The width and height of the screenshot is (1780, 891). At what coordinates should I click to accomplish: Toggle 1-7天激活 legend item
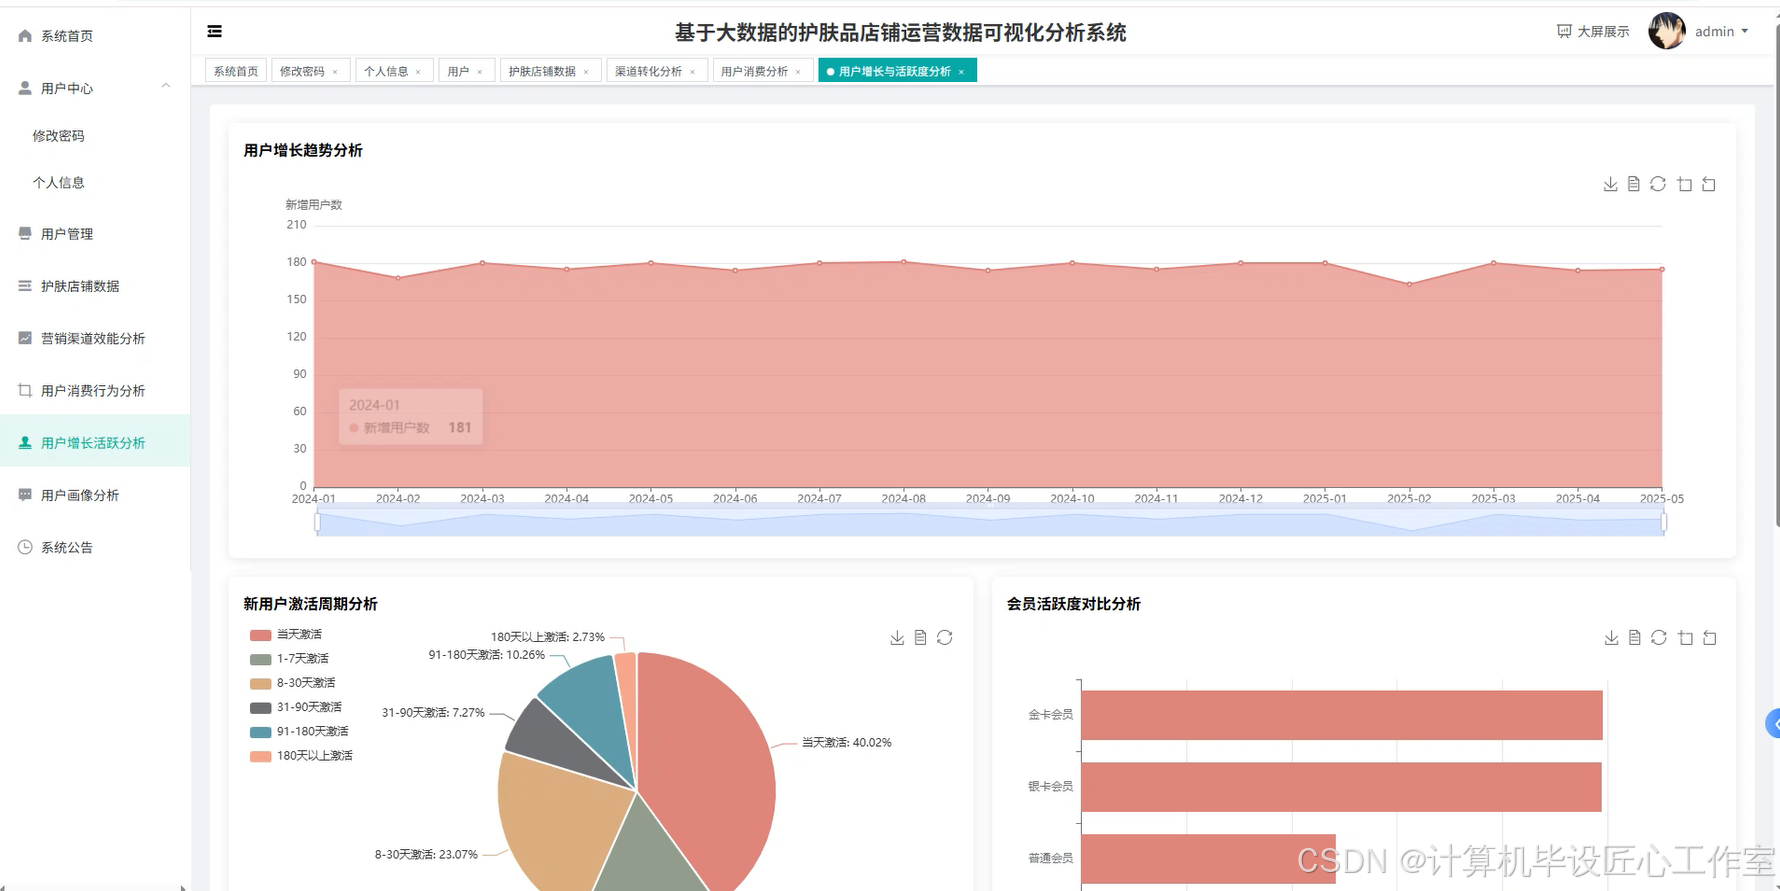point(289,659)
